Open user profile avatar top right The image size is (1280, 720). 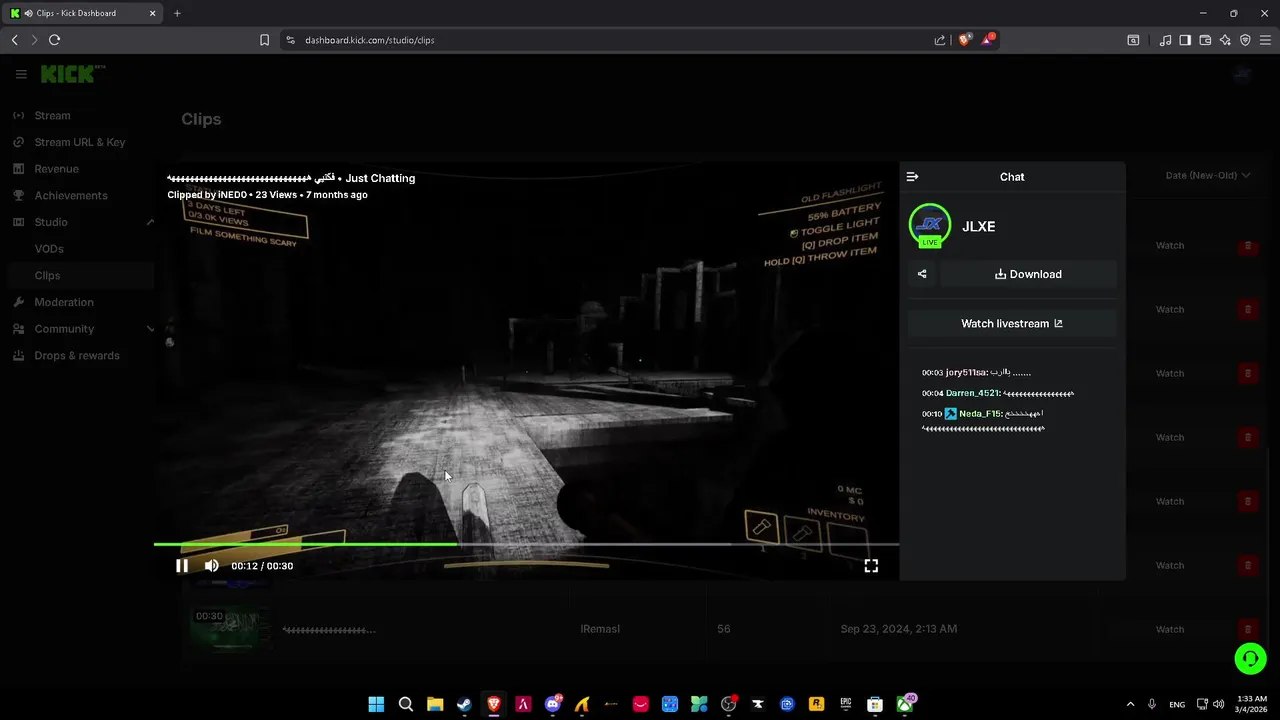click(x=1242, y=74)
